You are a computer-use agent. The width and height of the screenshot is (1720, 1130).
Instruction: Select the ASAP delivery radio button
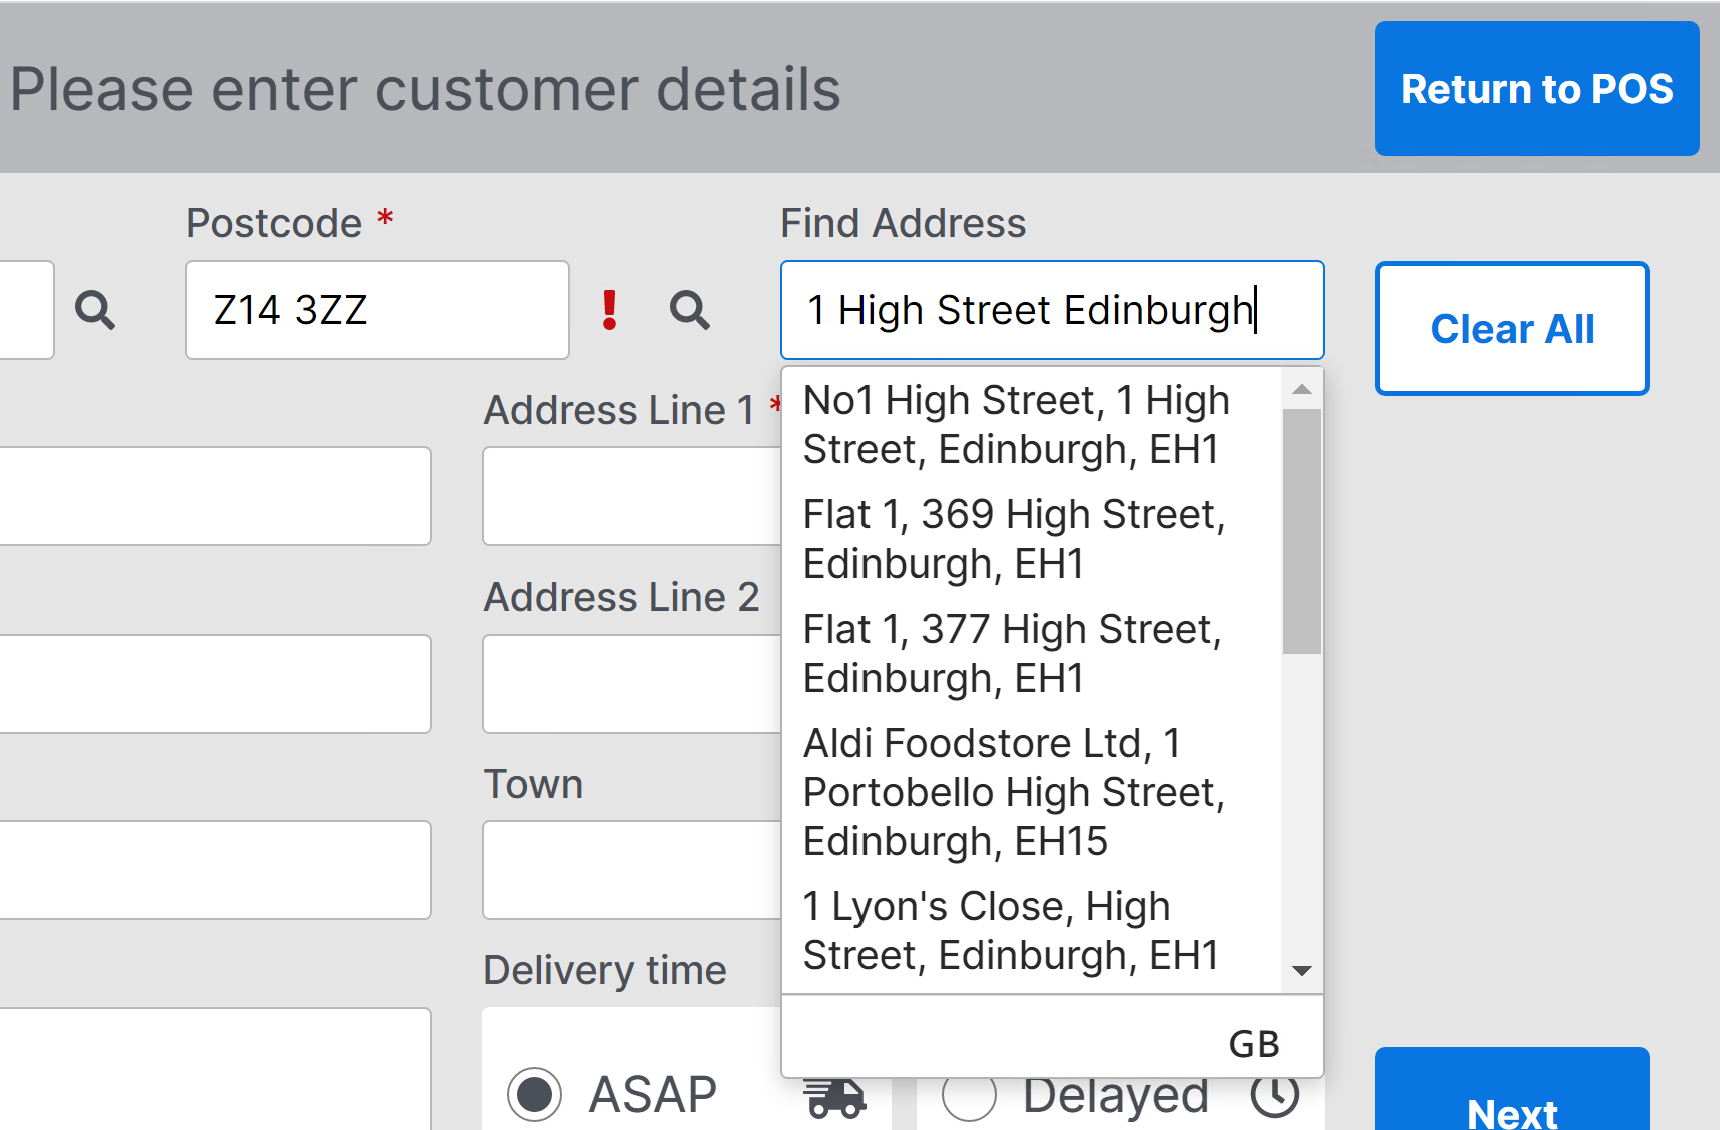(x=535, y=1094)
